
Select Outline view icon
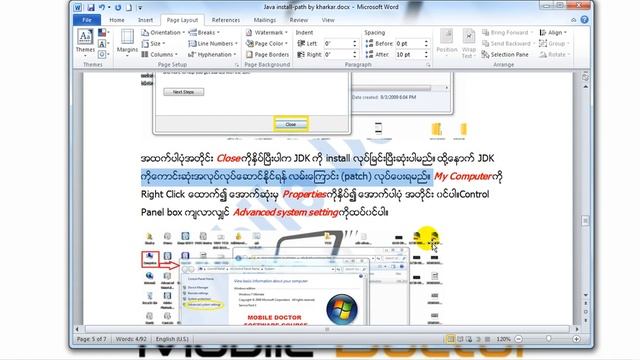(x=478, y=339)
